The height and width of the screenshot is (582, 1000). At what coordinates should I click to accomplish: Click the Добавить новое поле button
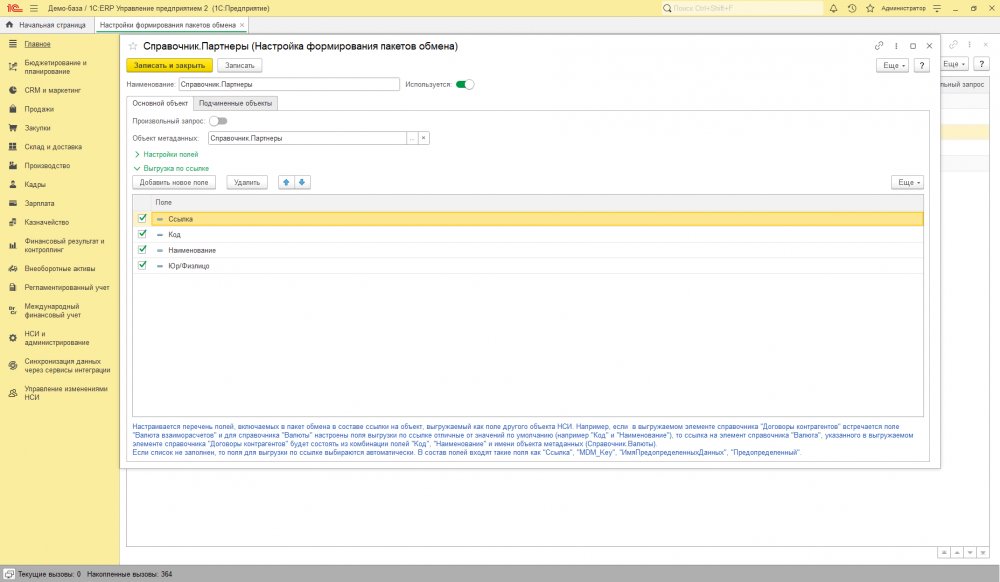coord(174,182)
